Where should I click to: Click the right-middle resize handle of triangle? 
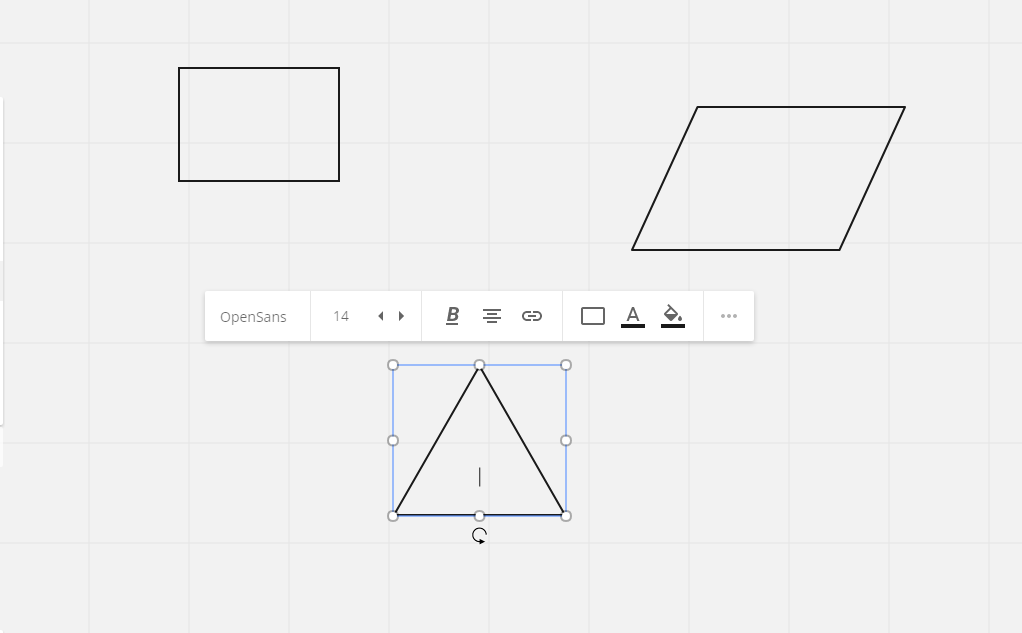click(566, 440)
